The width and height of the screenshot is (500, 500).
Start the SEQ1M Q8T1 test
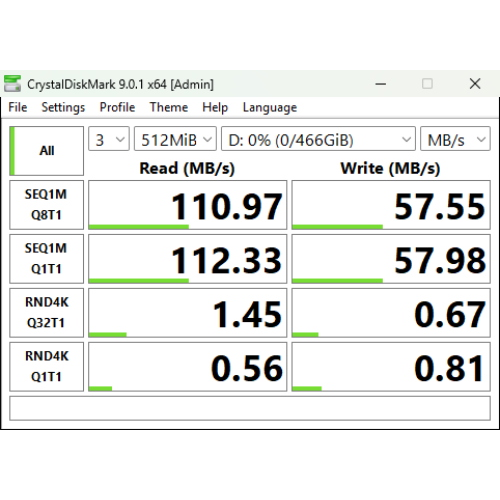(46, 205)
